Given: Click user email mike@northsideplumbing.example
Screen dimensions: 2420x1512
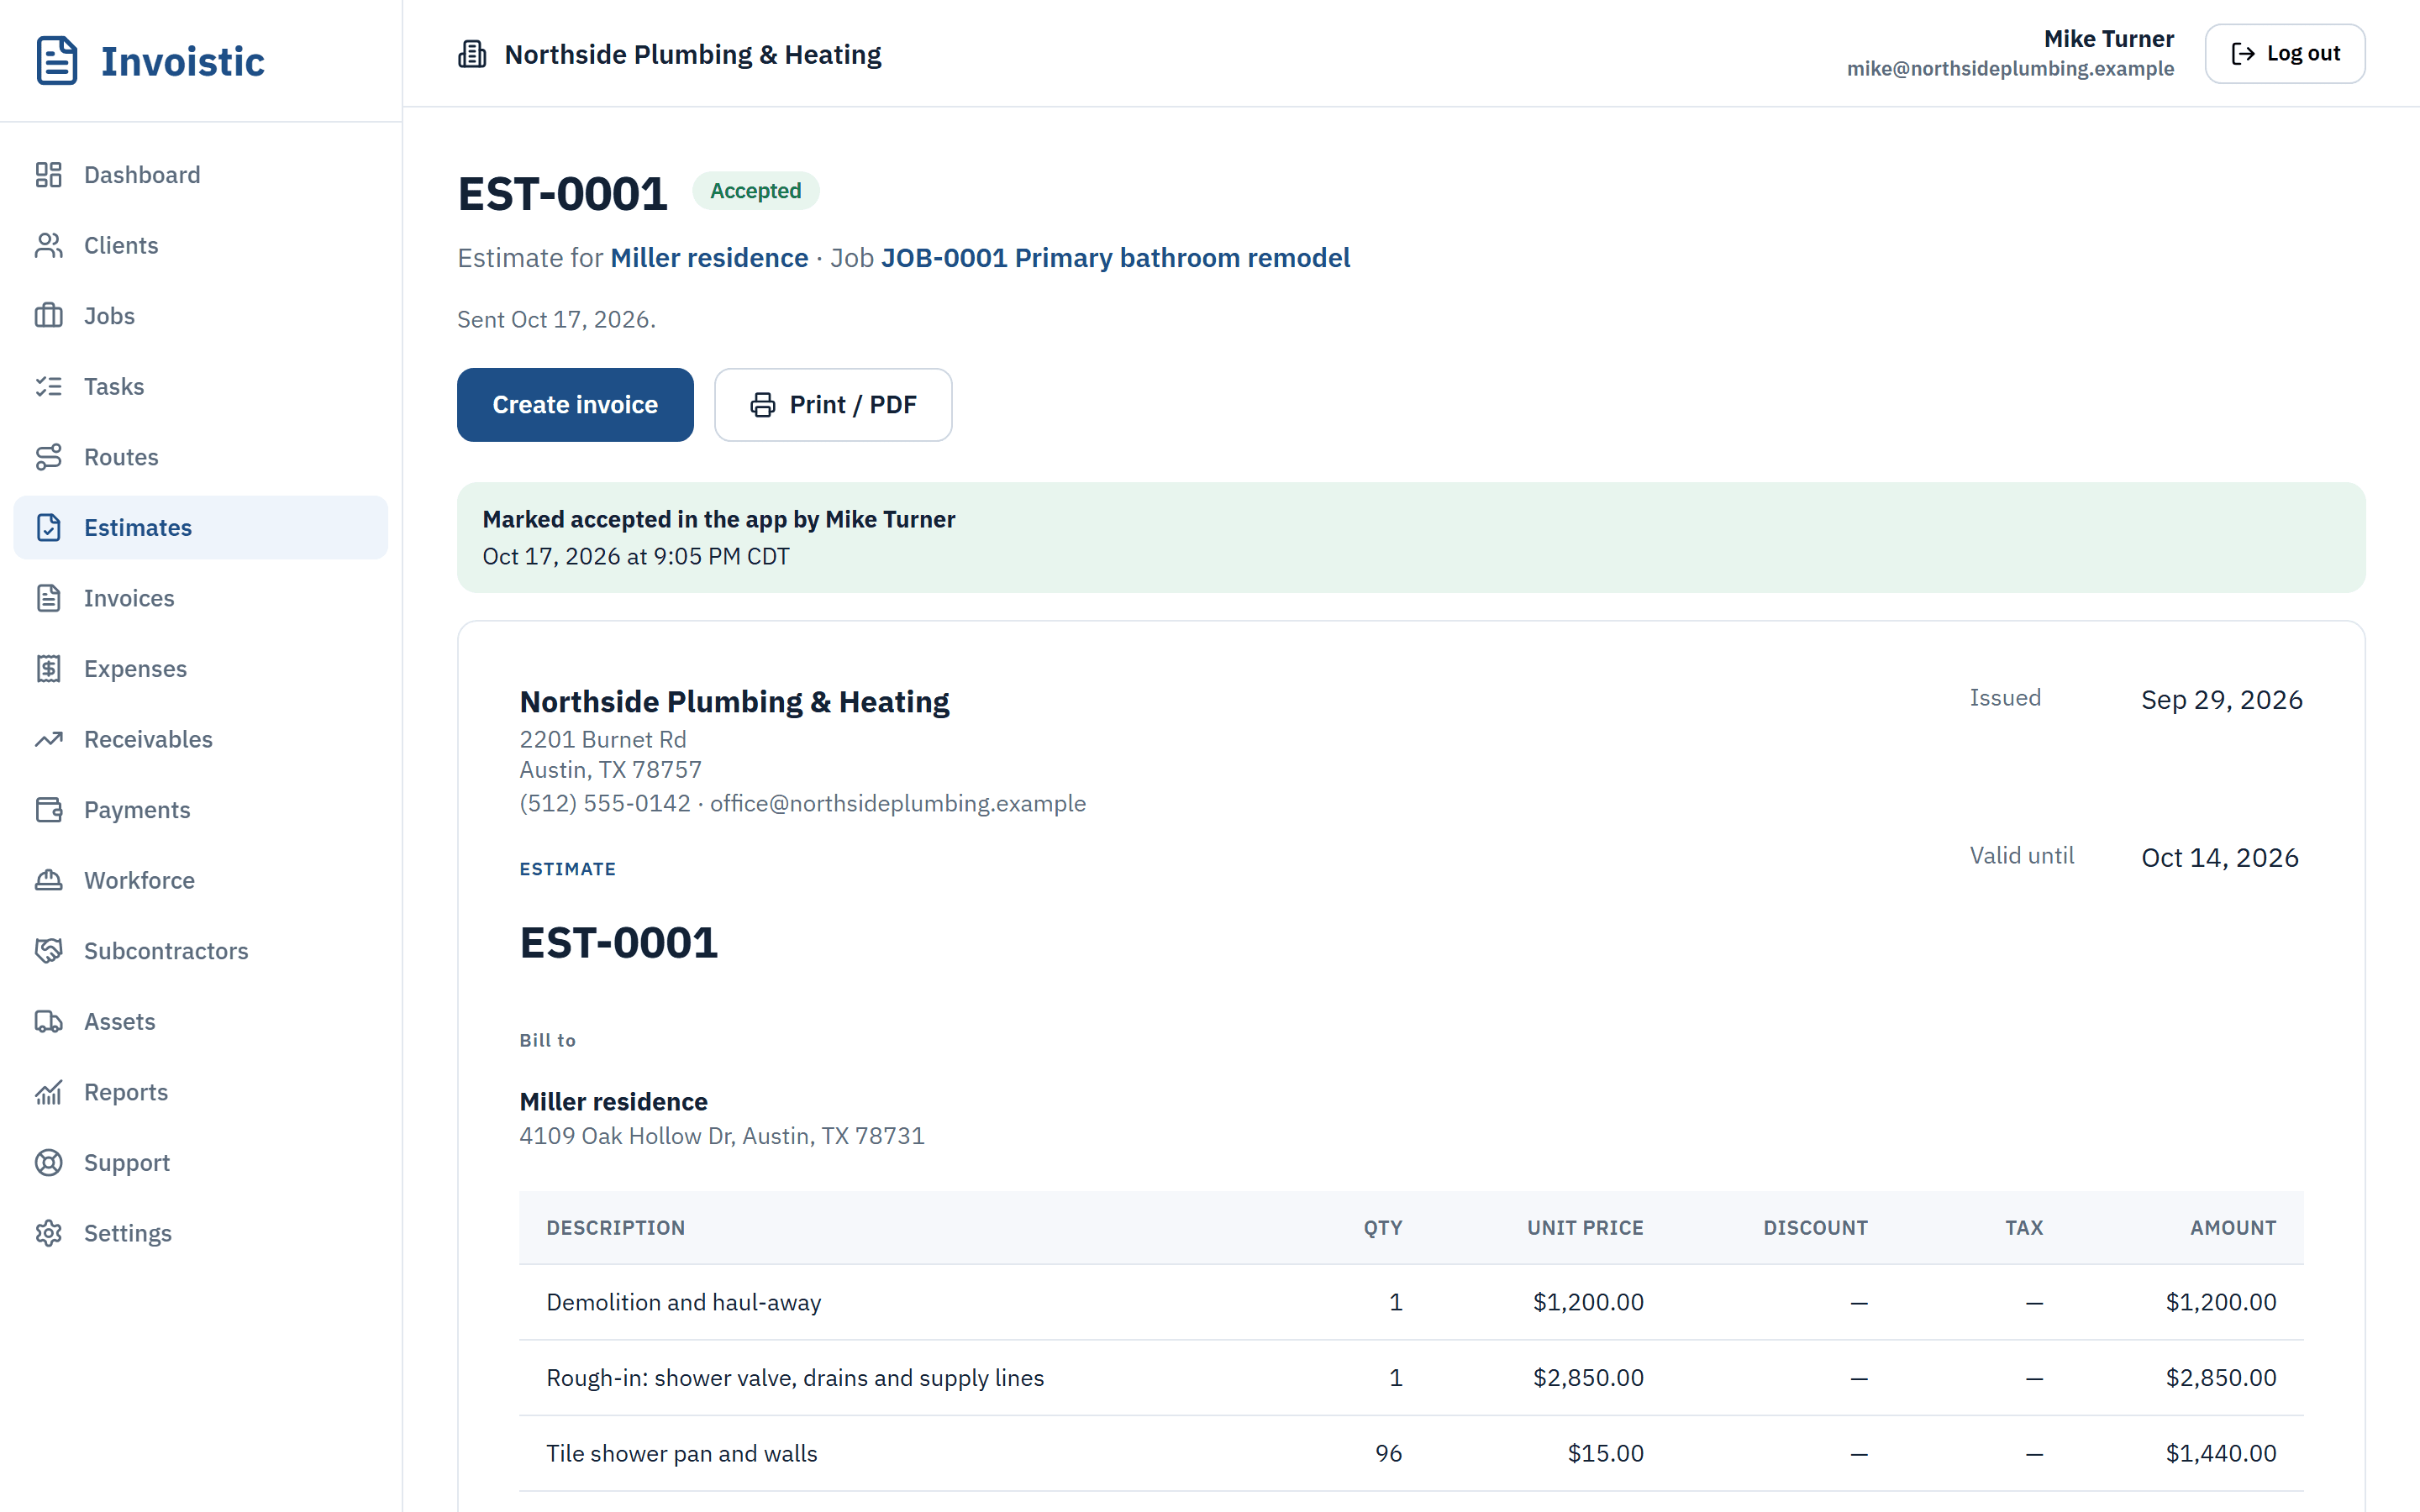Looking at the screenshot, I should pyautogui.click(x=2010, y=69).
